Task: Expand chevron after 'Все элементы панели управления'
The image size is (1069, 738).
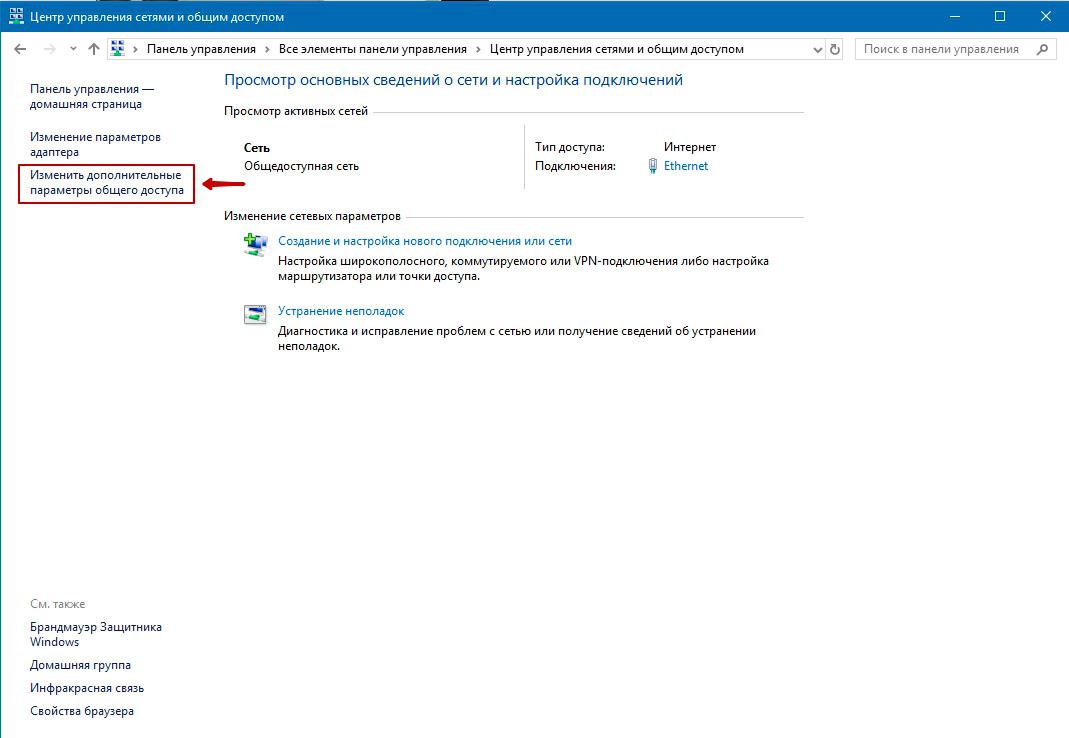Action: click(x=479, y=49)
